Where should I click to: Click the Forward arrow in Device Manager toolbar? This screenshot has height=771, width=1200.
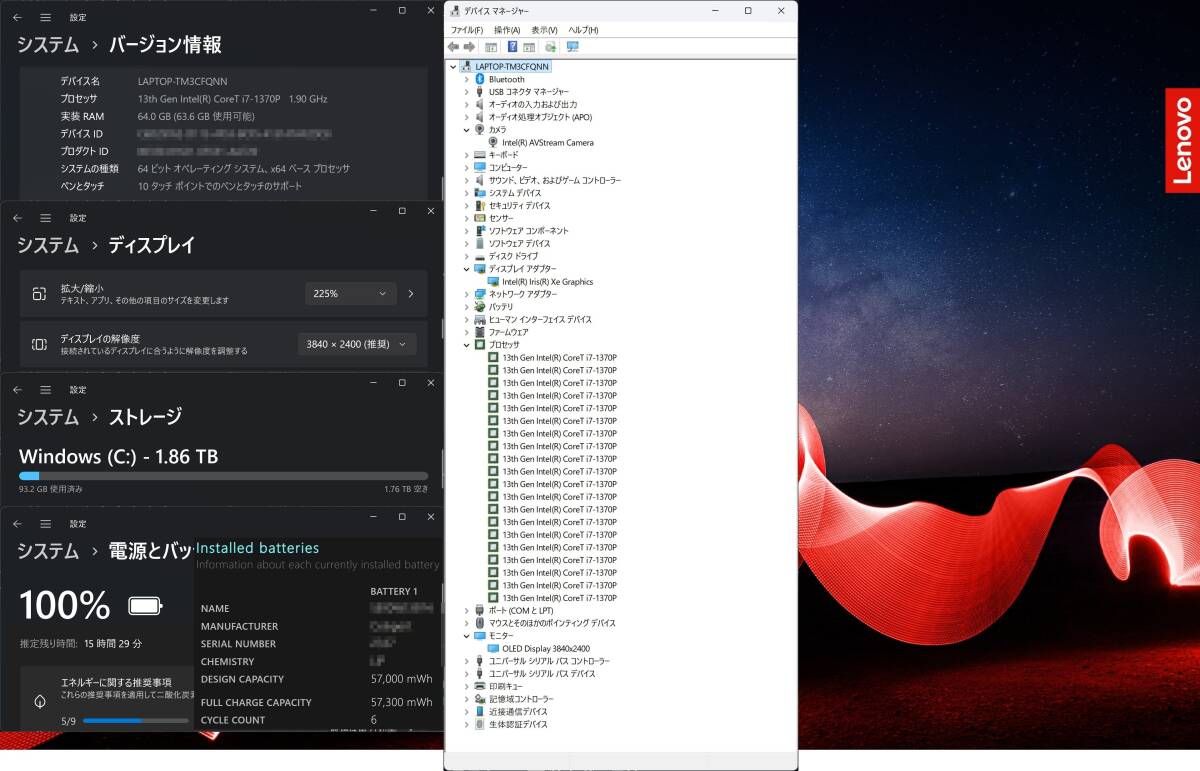[468, 47]
